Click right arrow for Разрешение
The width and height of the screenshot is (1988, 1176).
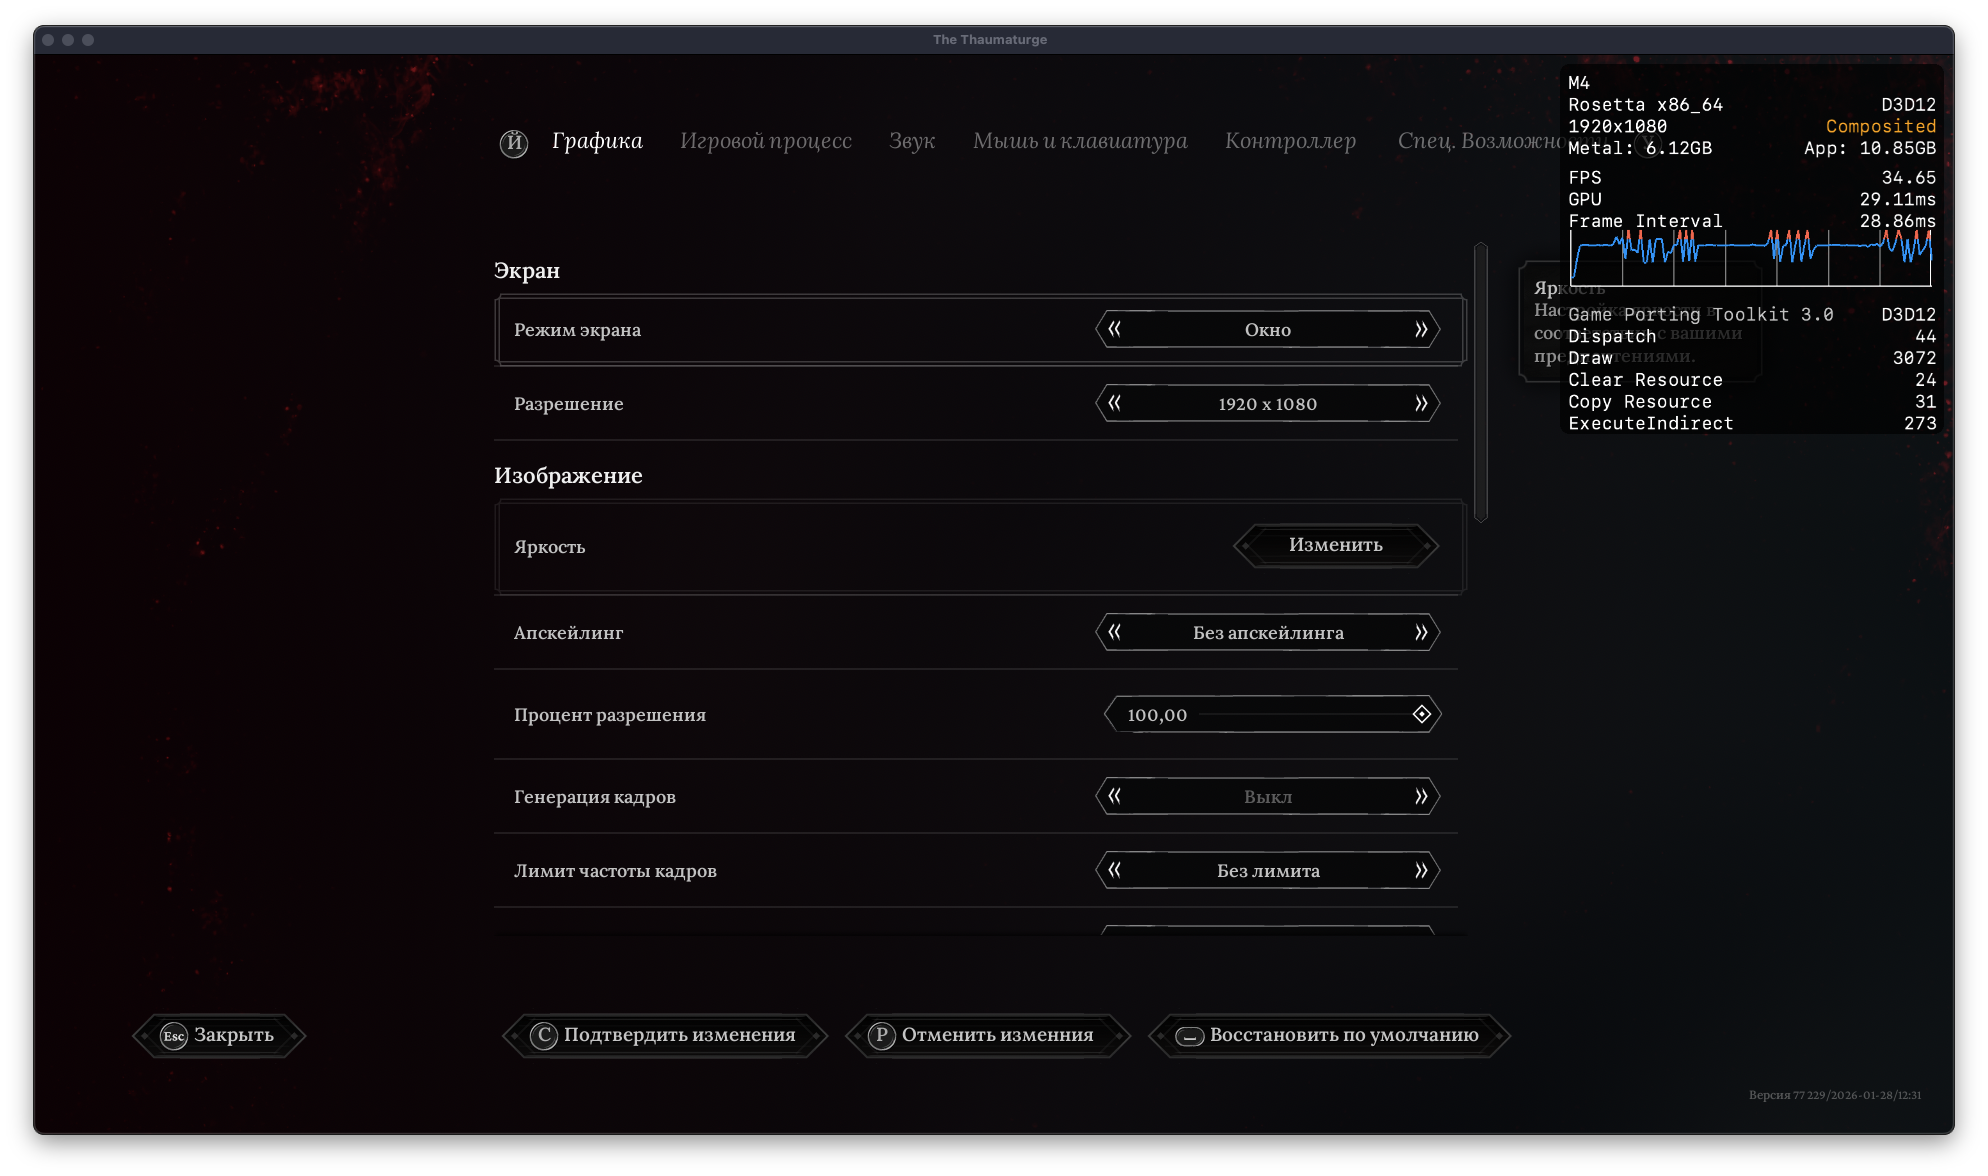point(1421,403)
